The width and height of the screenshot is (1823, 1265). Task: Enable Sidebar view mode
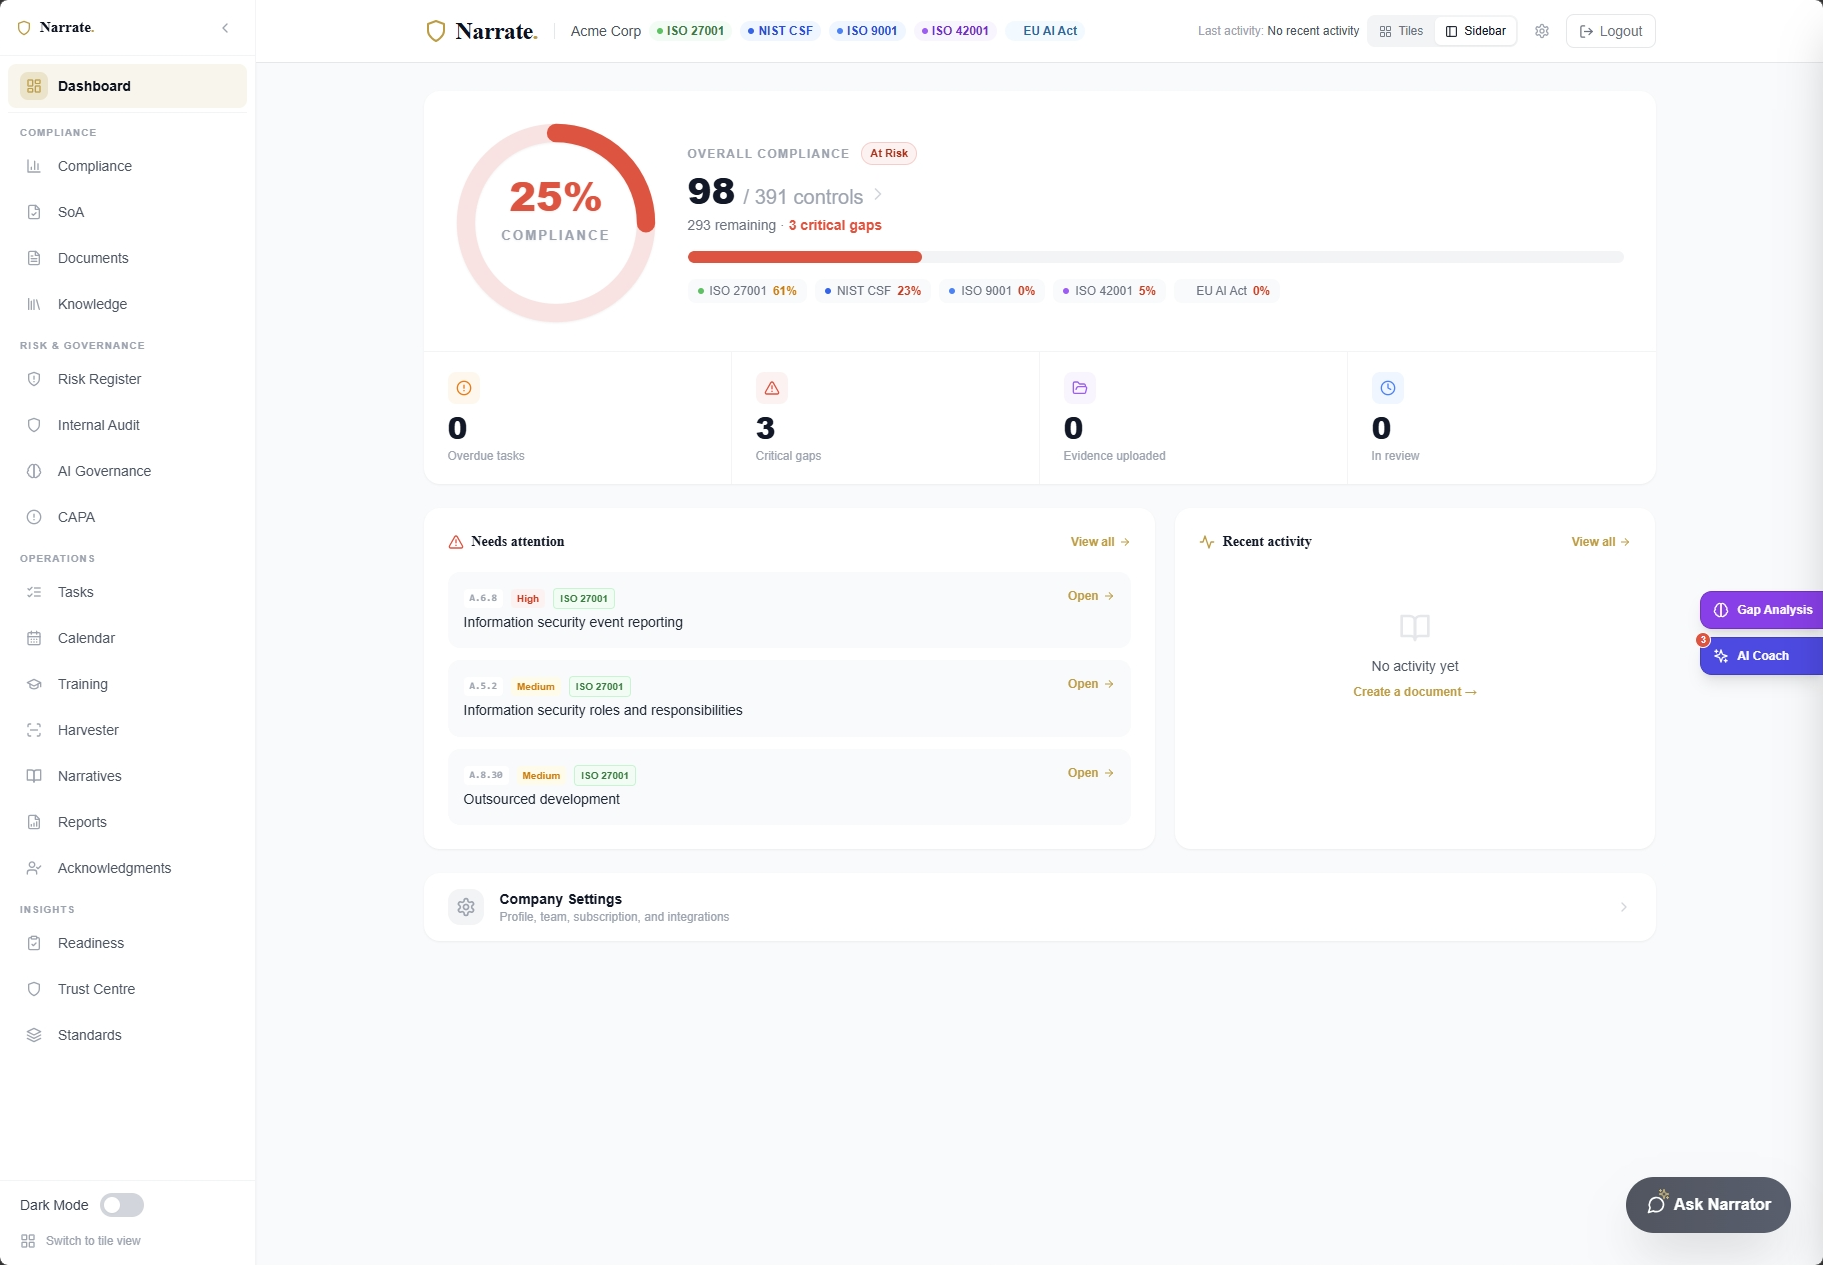tap(1475, 31)
